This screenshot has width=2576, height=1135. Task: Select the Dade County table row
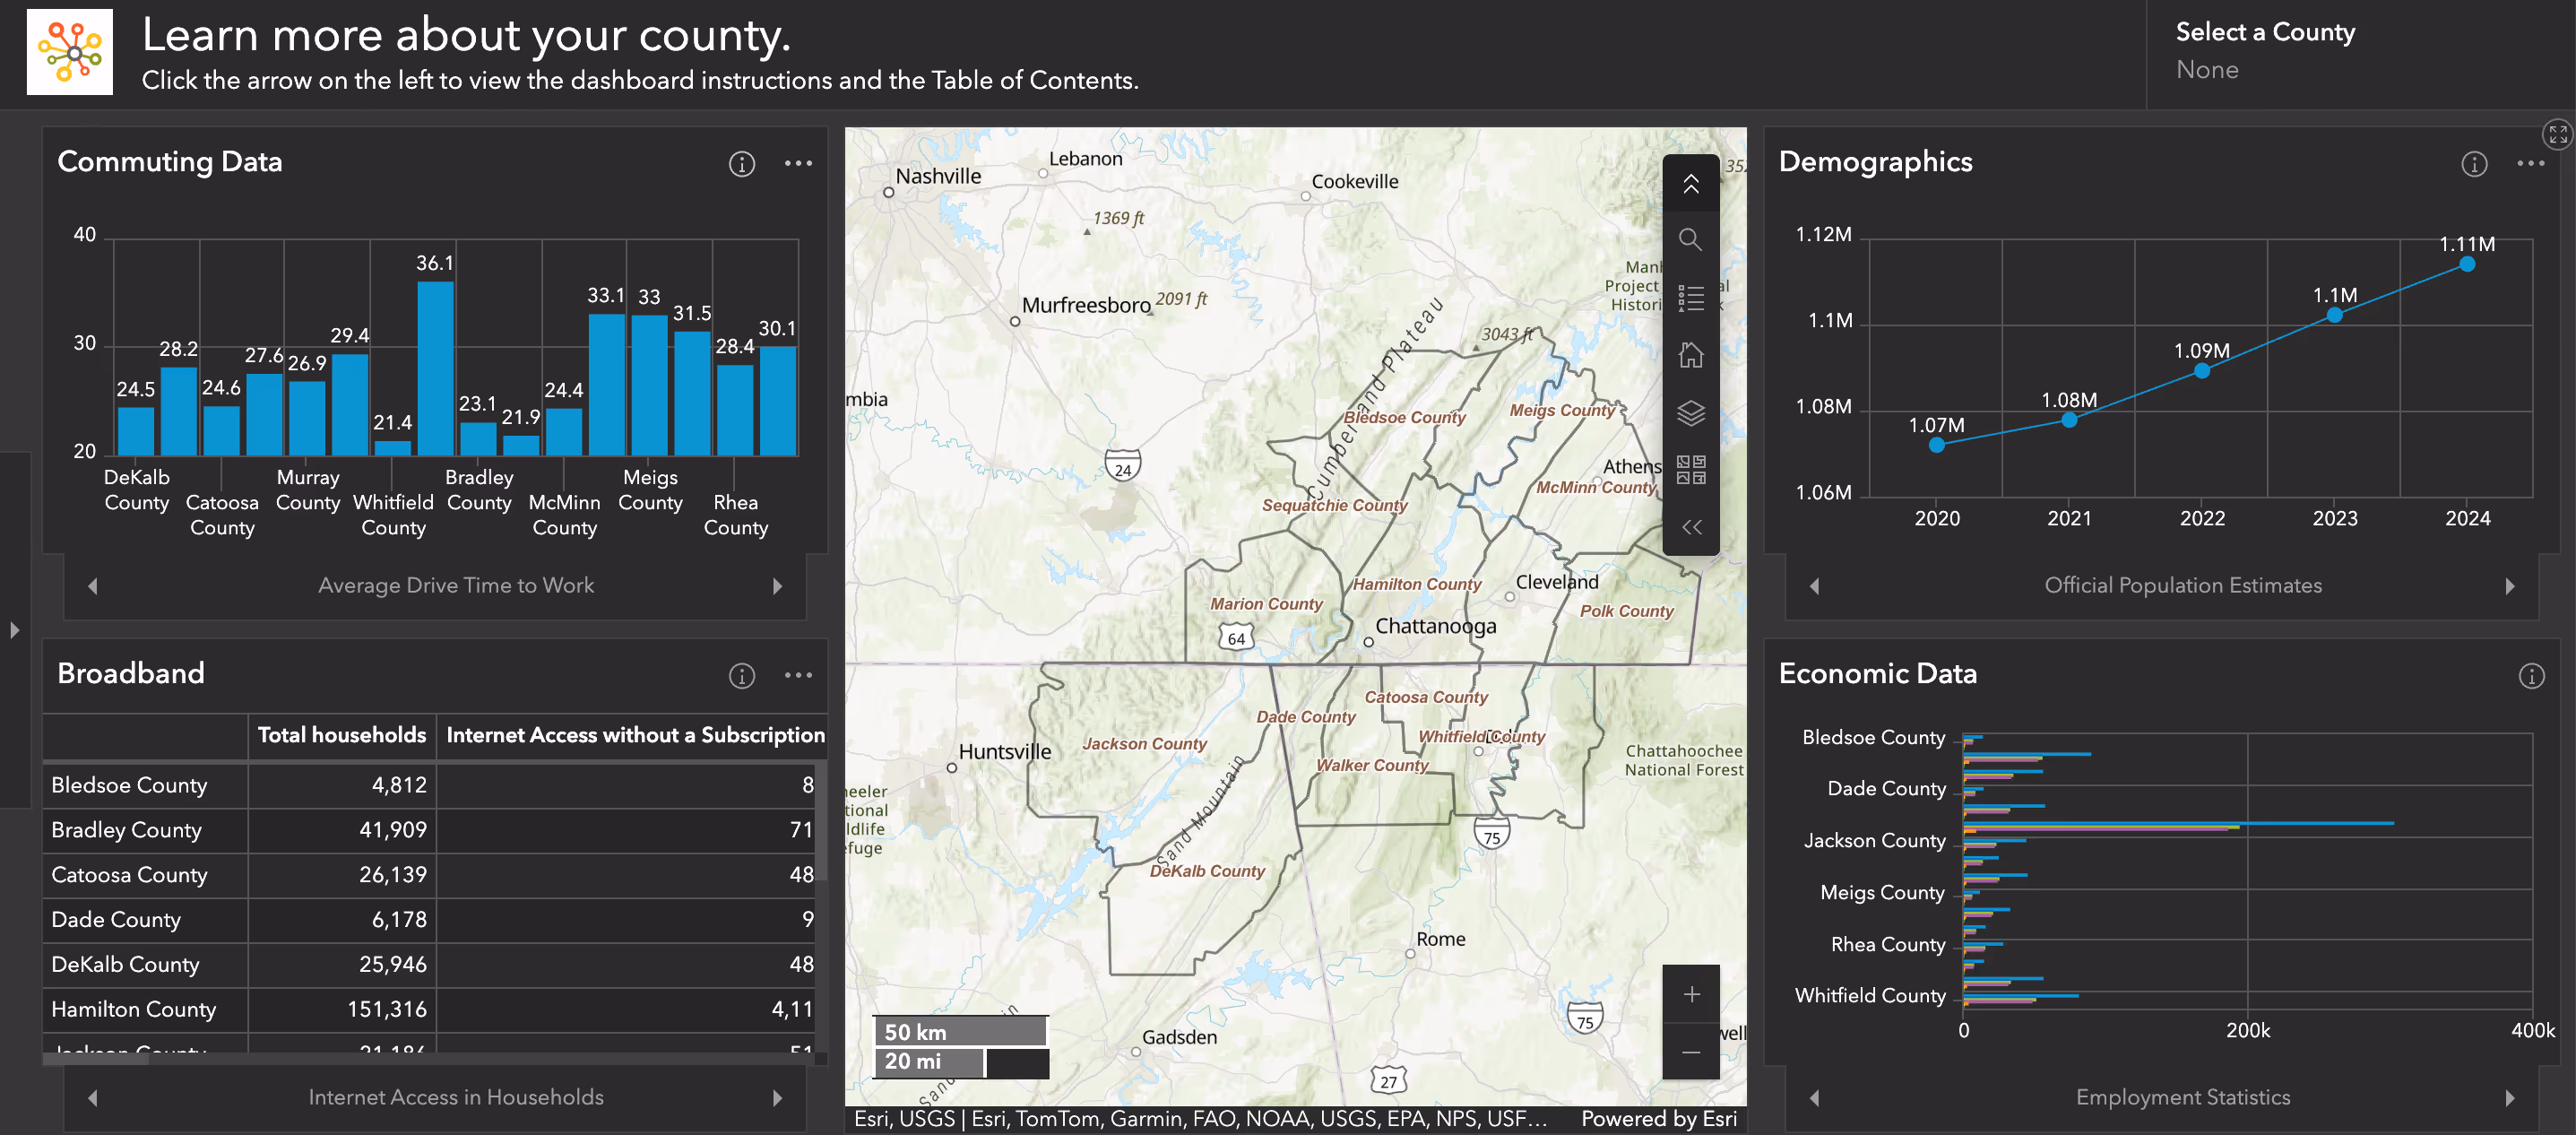point(430,920)
